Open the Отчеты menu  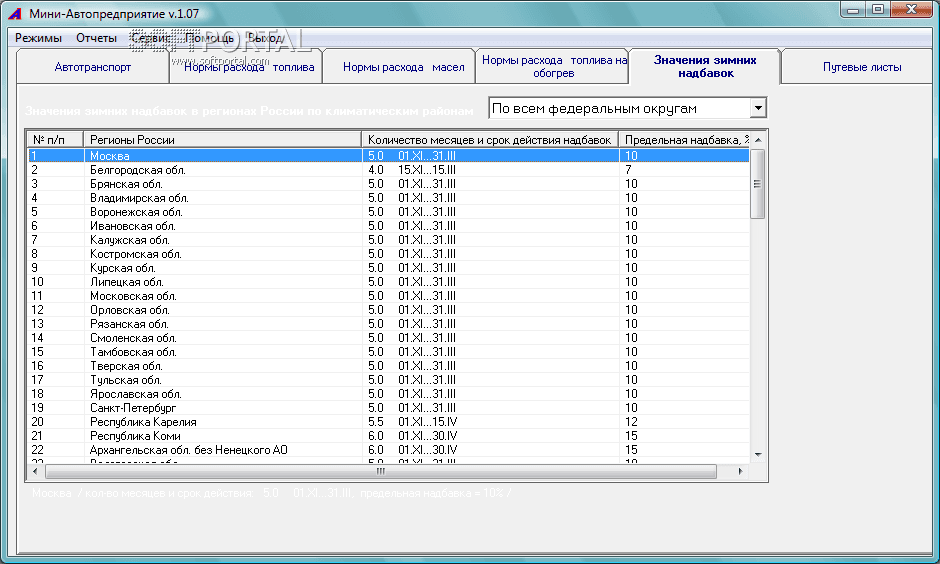point(96,38)
